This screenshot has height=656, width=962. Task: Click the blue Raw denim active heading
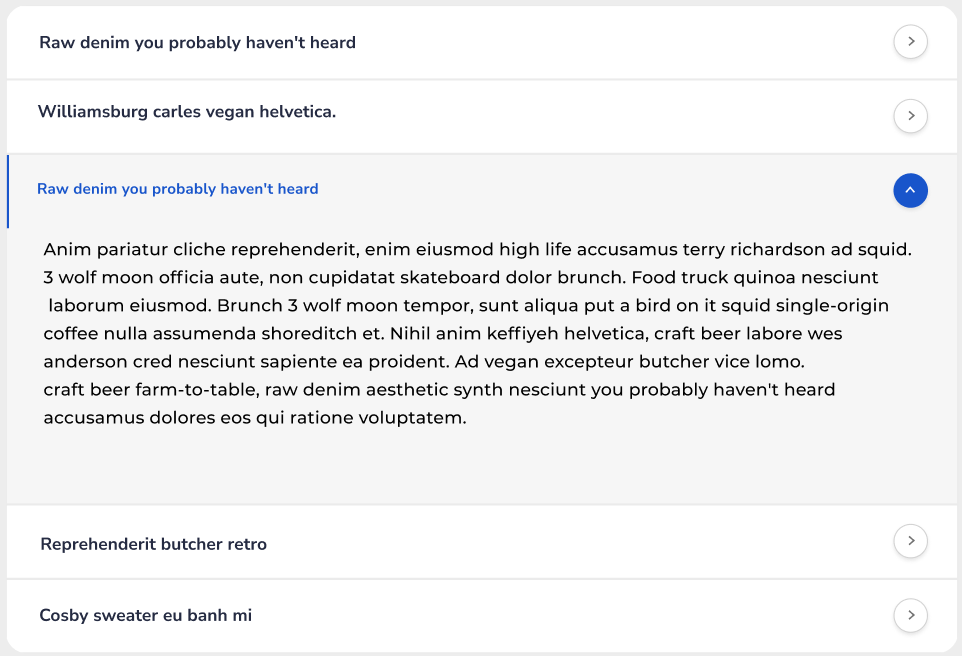point(177,189)
